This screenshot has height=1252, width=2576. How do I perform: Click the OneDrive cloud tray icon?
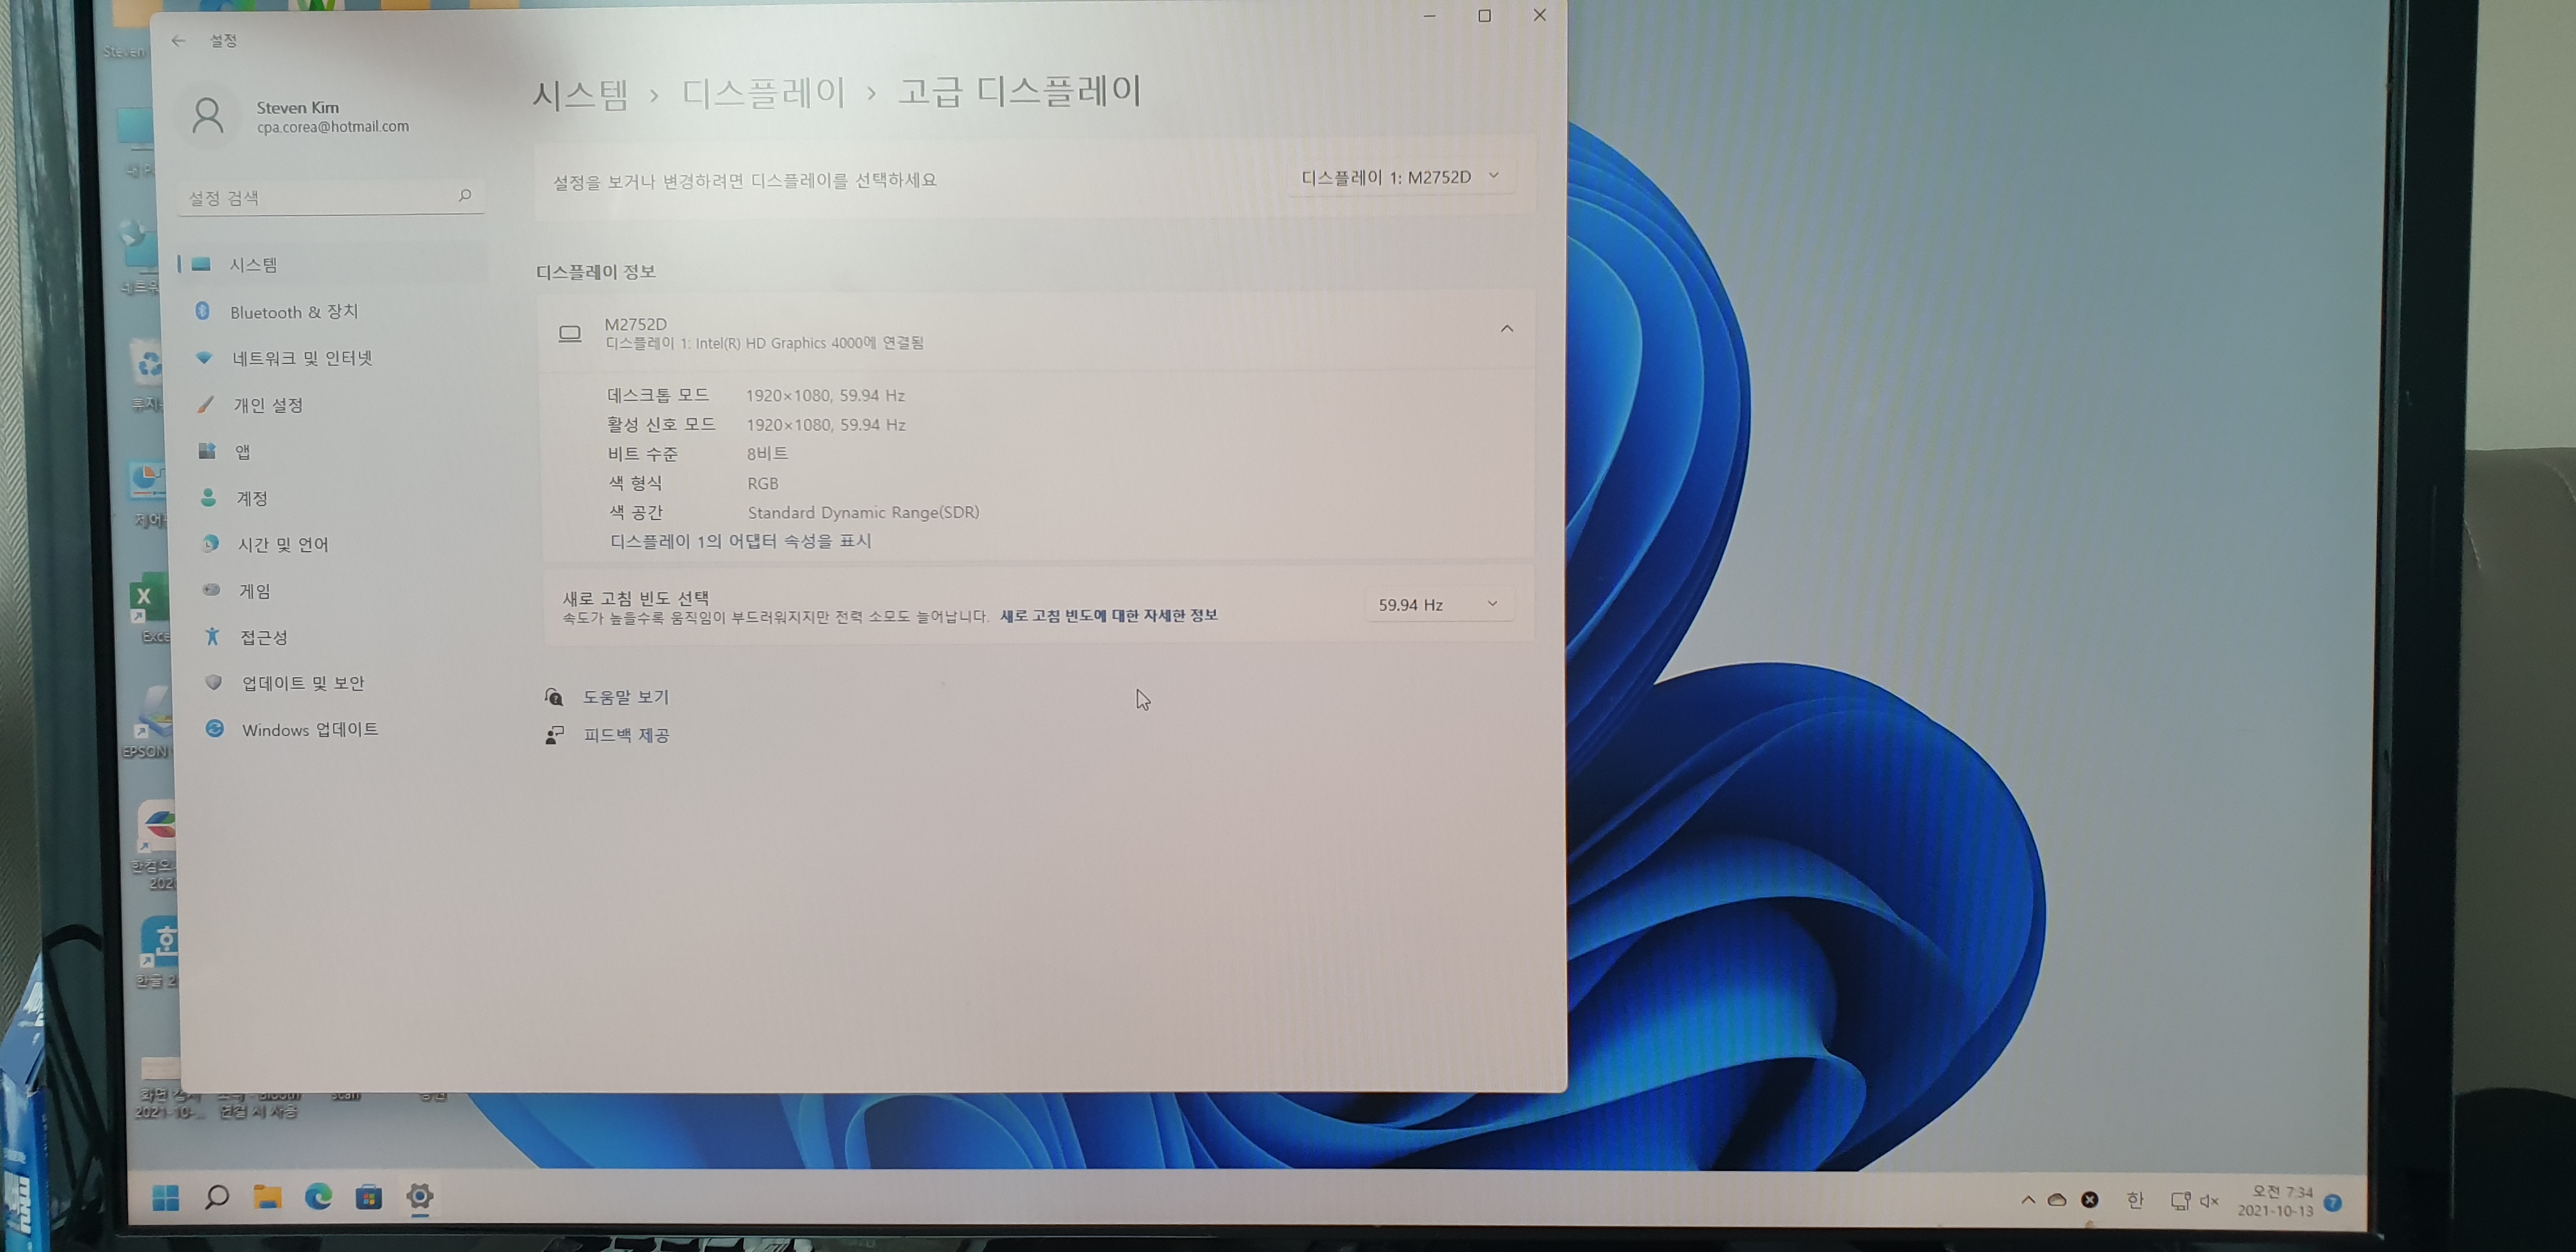(2057, 1199)
